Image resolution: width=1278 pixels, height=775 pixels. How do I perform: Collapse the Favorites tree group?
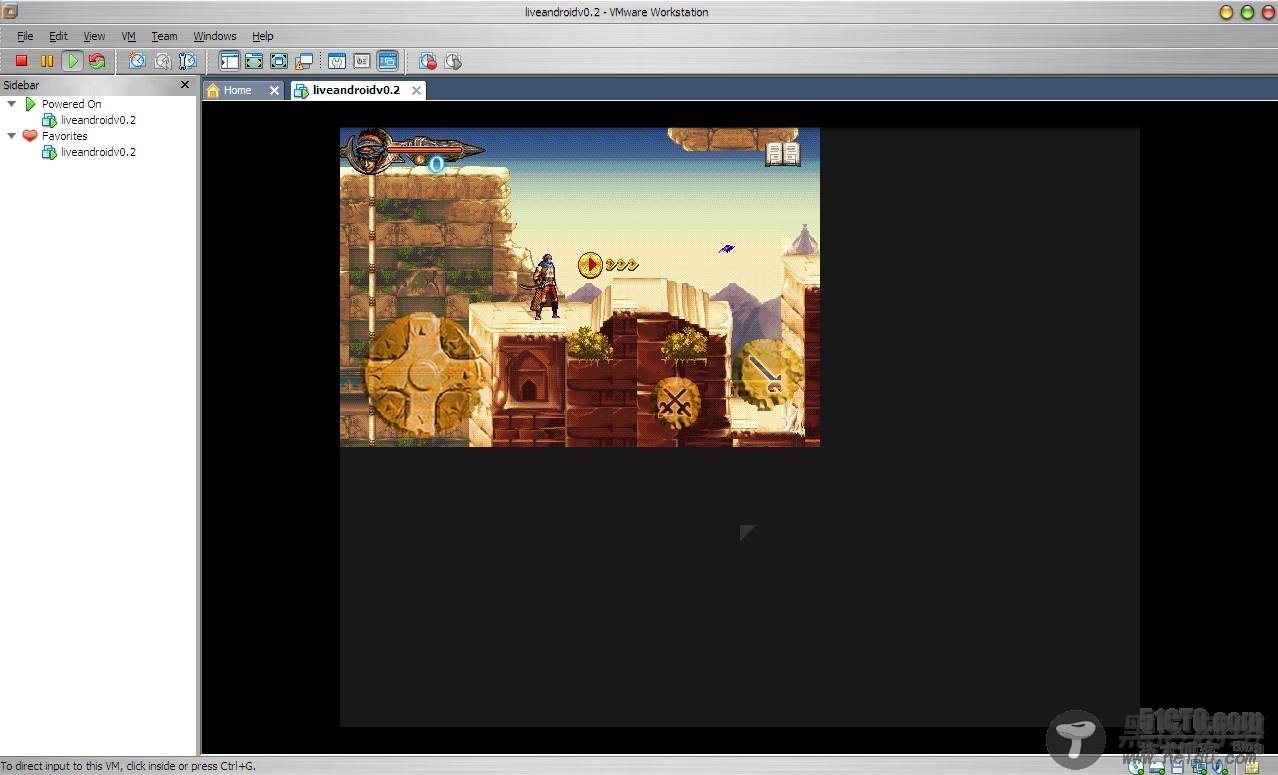coord(11,136)
